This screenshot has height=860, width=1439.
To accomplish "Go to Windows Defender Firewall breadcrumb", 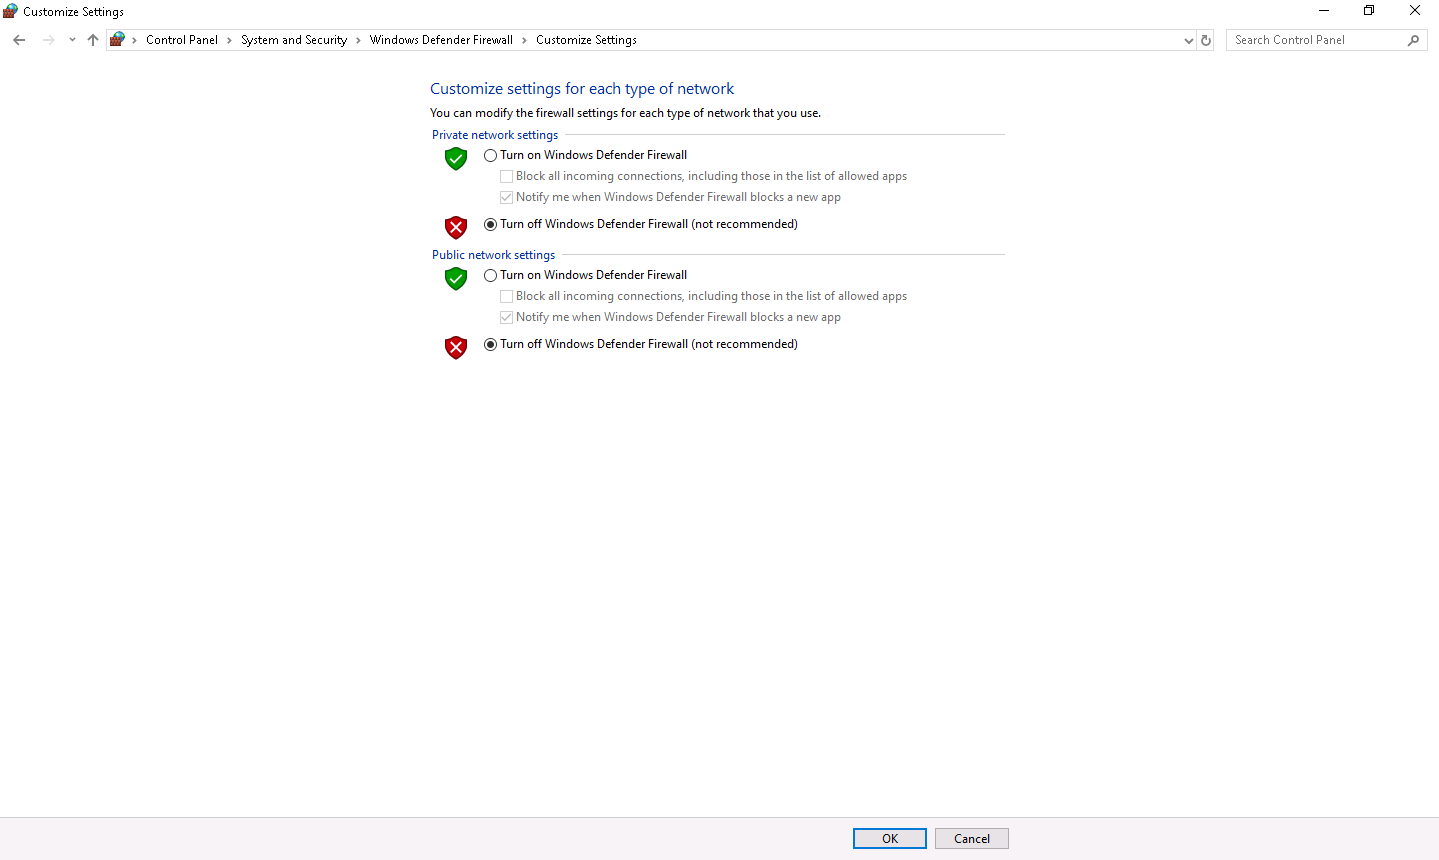I will [x=441, y=40].
